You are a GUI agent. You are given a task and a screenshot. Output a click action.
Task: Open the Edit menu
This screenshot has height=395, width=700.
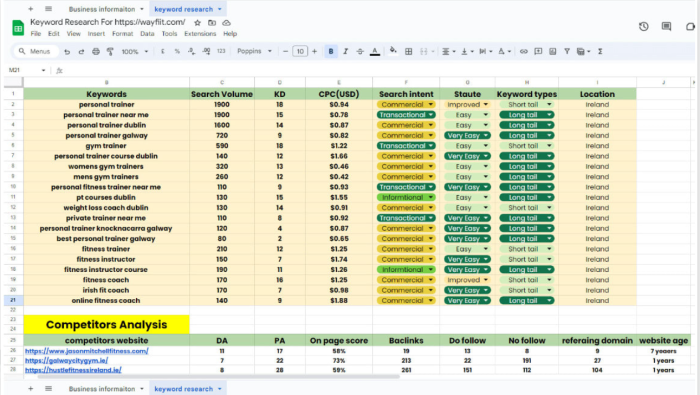pos(54,34)
